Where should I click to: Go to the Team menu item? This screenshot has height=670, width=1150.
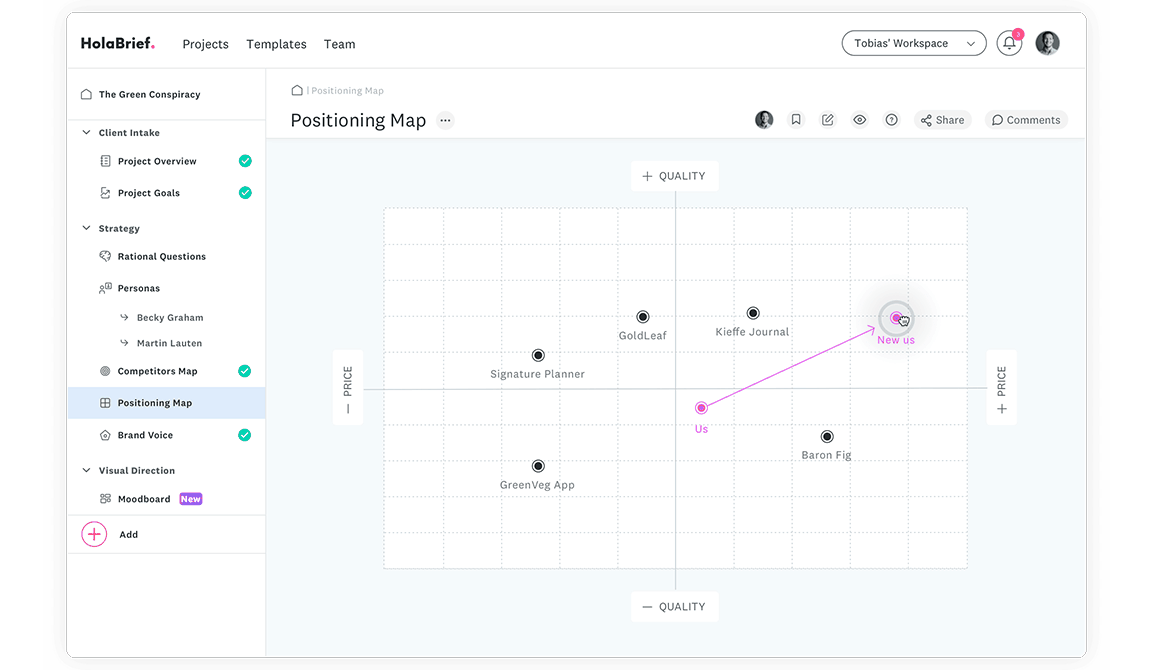point(339,44)
